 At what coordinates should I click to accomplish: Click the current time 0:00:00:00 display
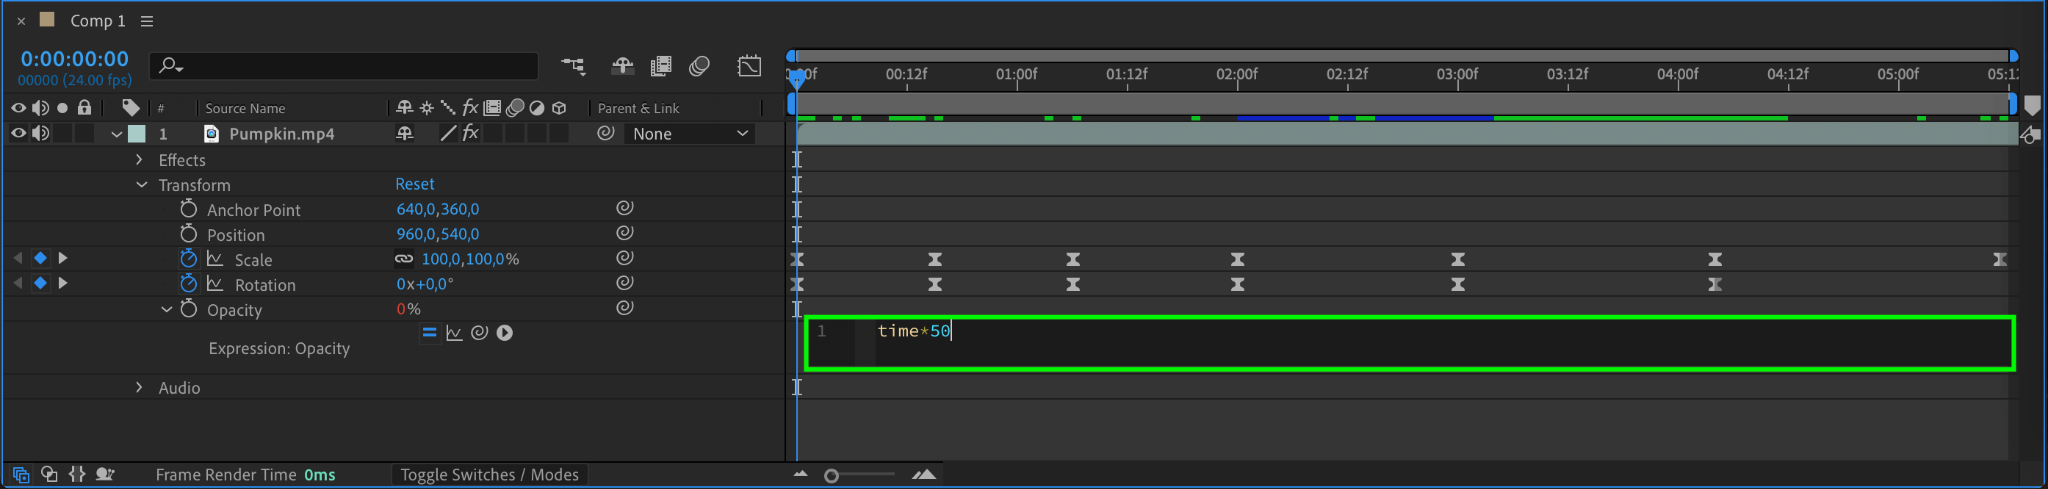(x=75, y=59)
